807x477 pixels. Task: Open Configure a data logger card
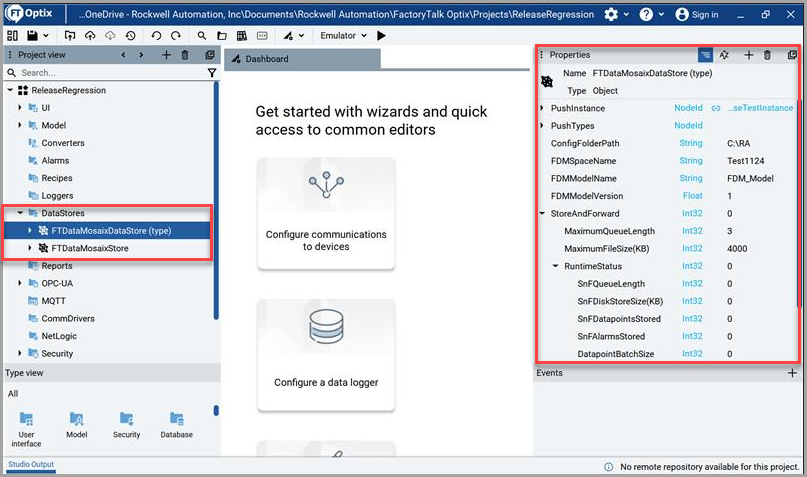tap(326, 355)
